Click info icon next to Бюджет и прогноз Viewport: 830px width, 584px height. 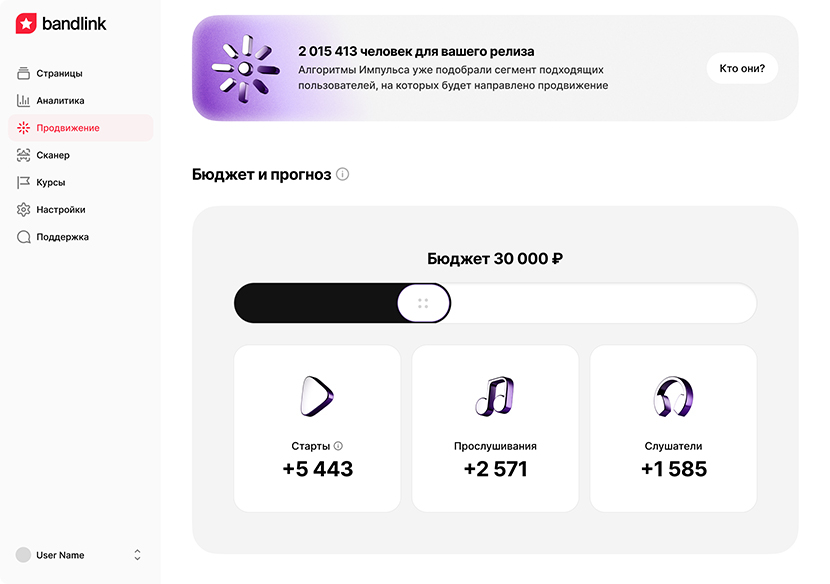(342, 174)
